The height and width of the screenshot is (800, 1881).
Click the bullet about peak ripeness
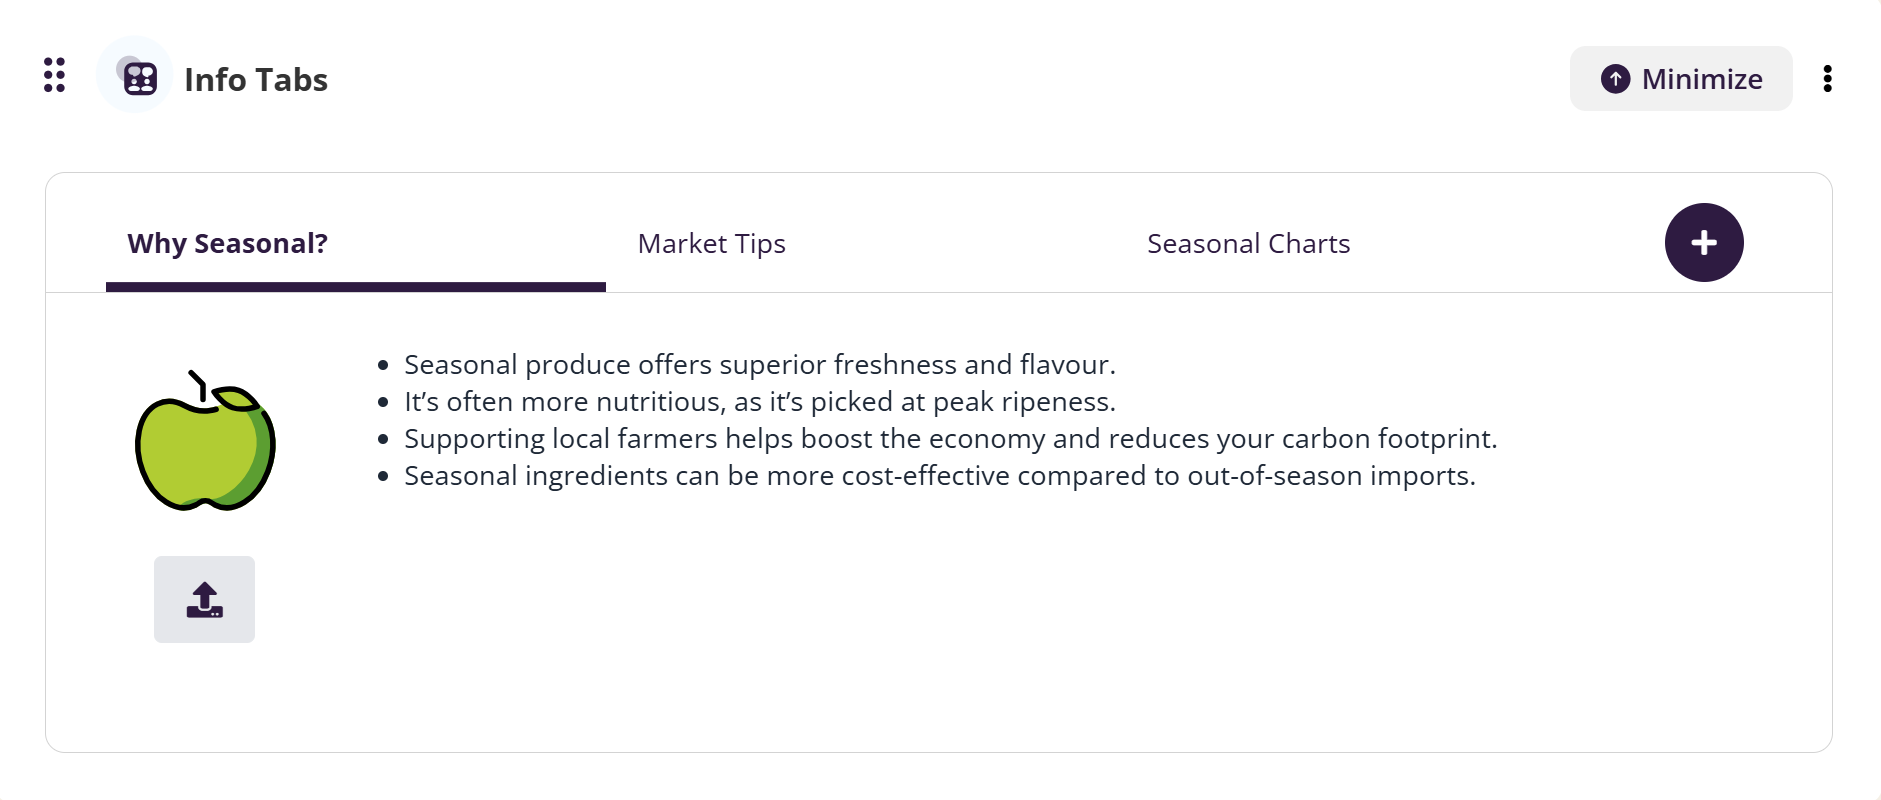click(759, 402)
